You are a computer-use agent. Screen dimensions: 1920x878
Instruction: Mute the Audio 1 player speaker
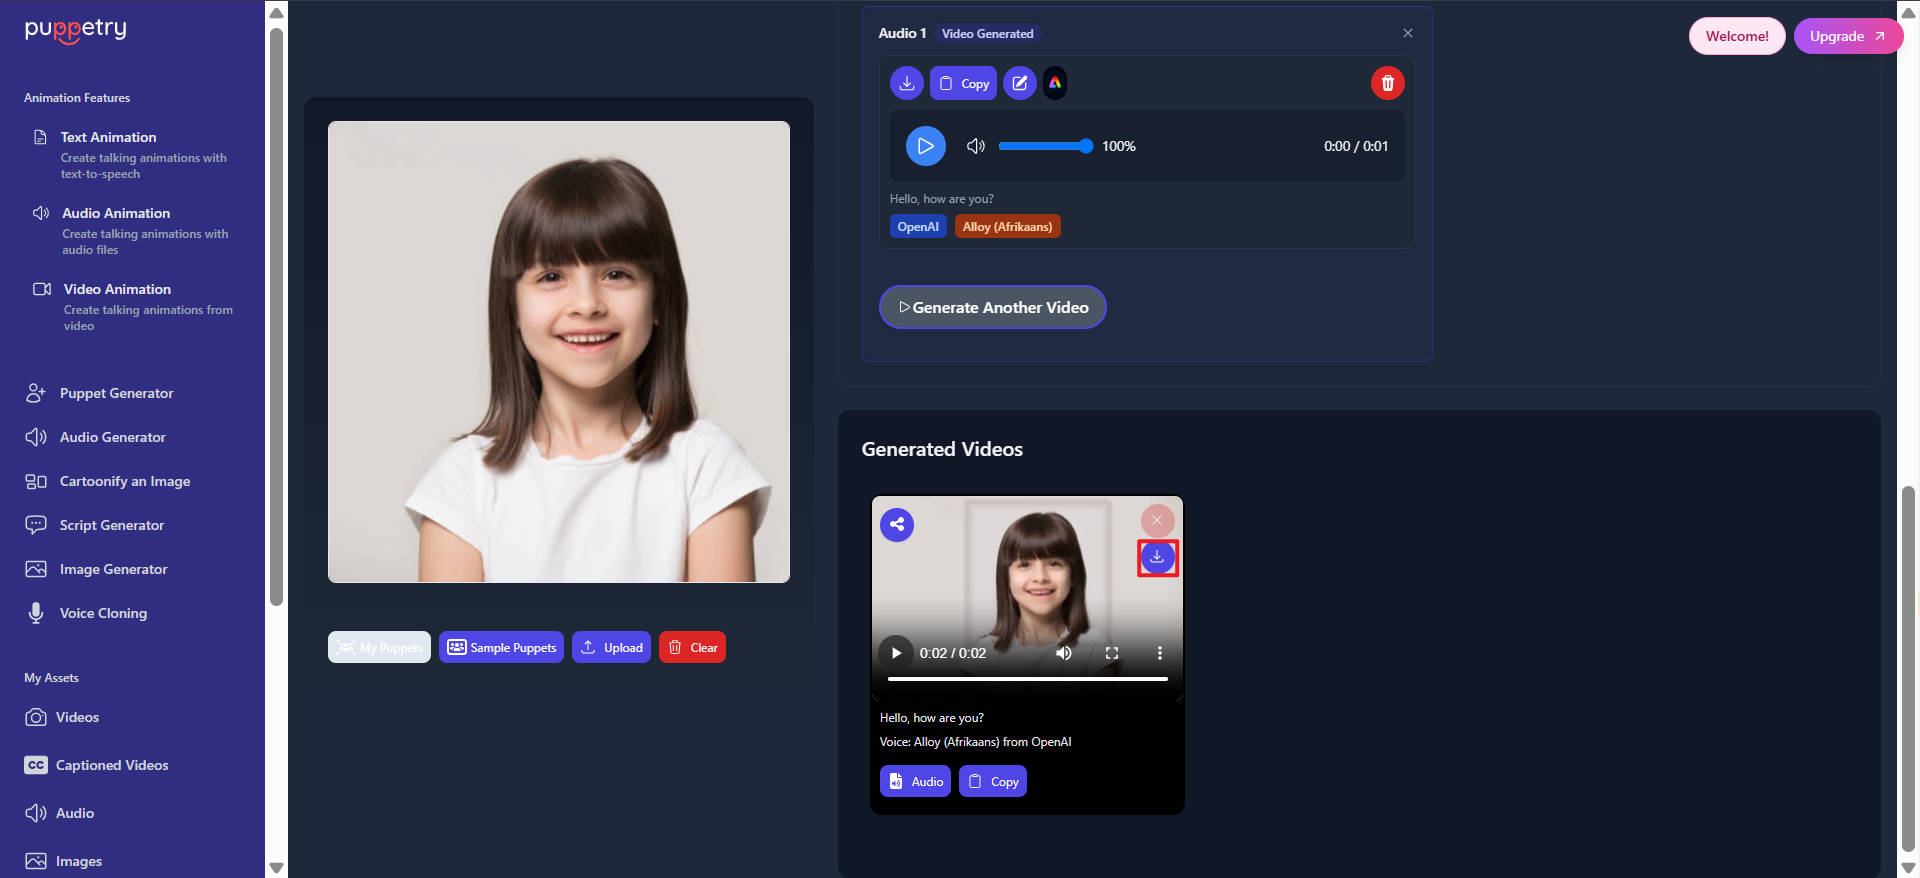[975, 146]
